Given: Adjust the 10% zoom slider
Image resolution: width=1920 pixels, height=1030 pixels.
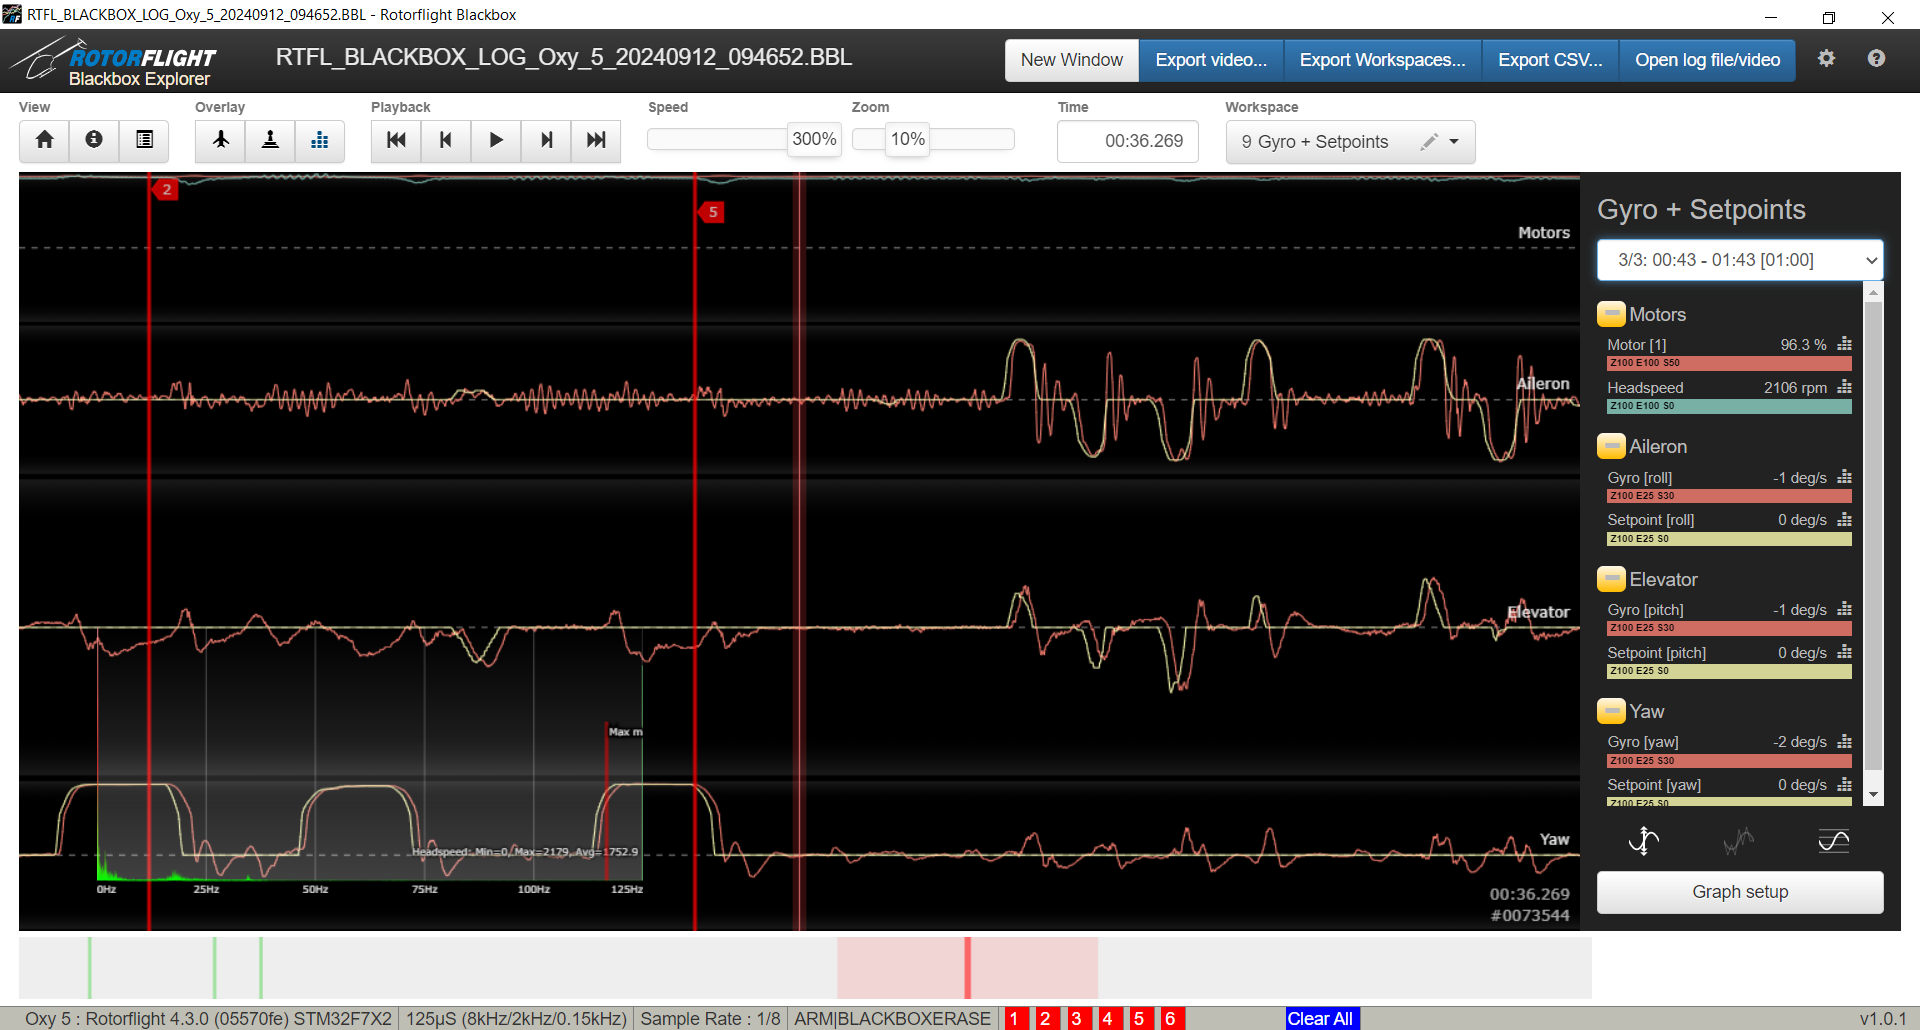Looking at the screenshot, I should [908, 139].
